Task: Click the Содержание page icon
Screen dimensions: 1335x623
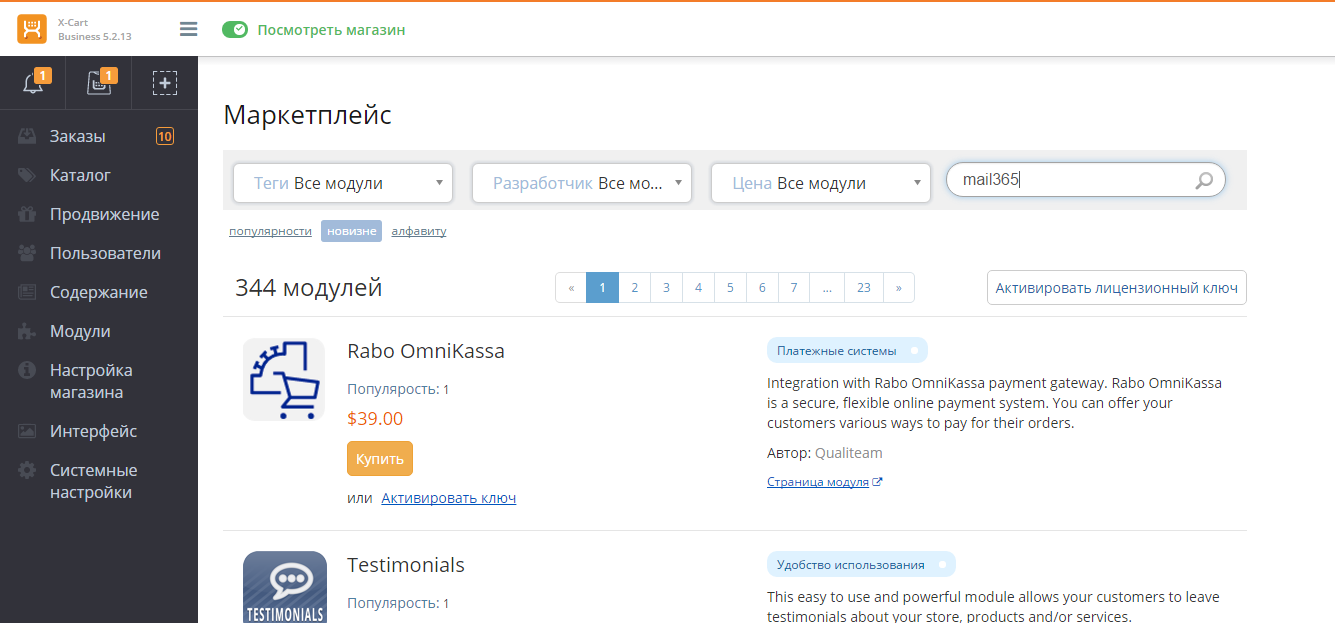Action: pos(27,292)
